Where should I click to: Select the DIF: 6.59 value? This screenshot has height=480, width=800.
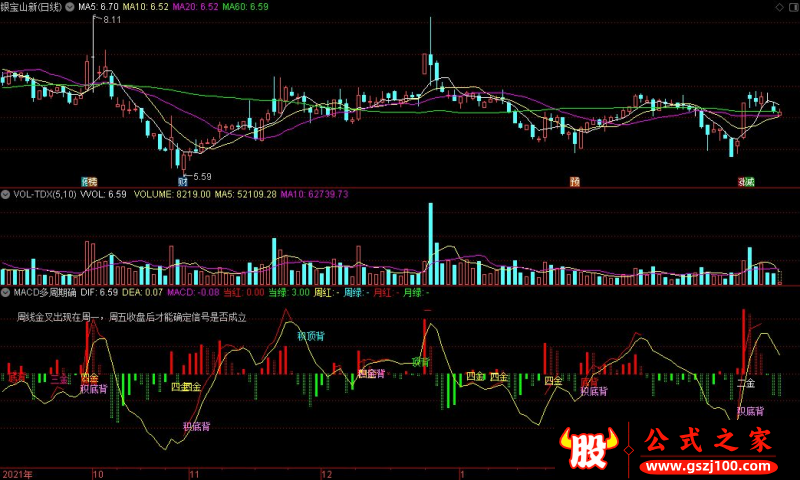coord(99,293)
